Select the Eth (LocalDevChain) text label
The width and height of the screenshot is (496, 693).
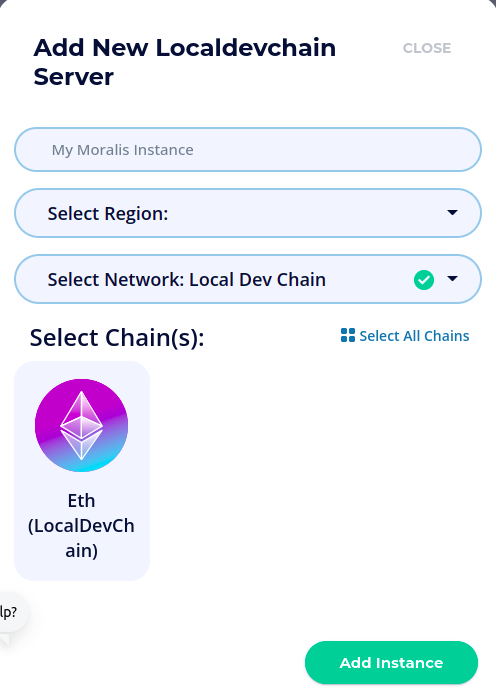(x=81, y=525)
